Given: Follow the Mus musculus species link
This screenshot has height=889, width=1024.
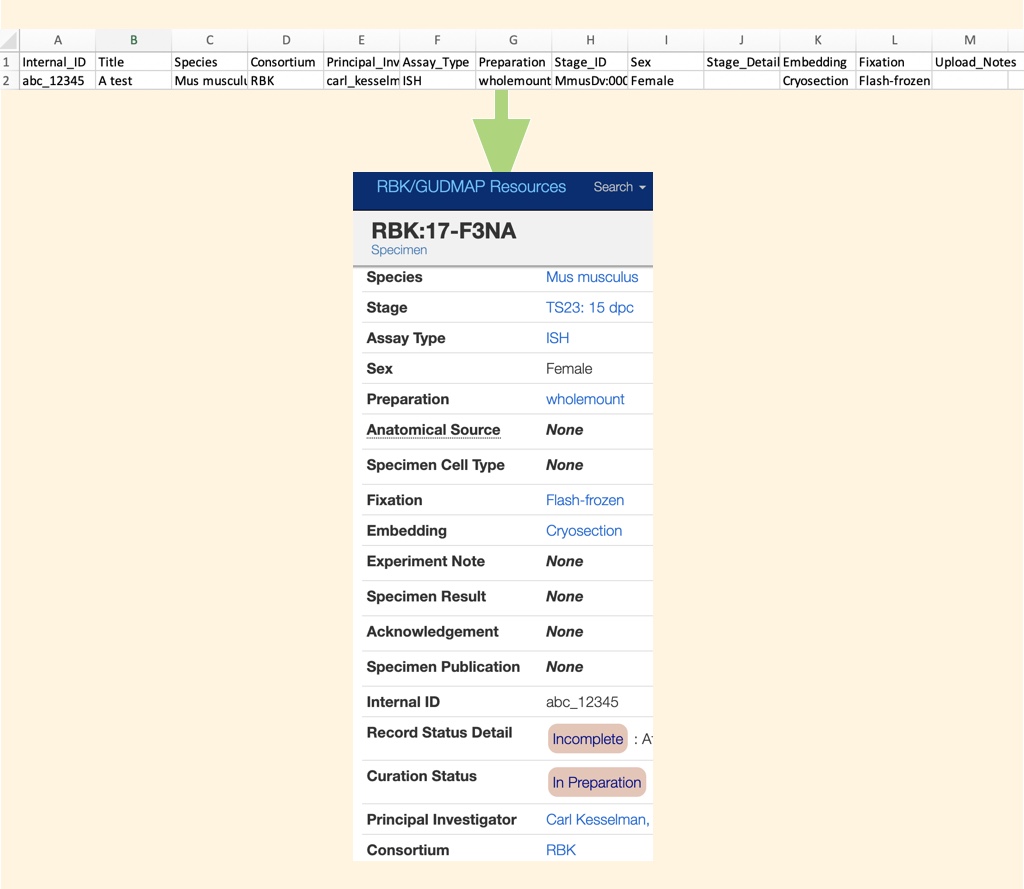Looking at the screenshot, I should pos(594,277).
